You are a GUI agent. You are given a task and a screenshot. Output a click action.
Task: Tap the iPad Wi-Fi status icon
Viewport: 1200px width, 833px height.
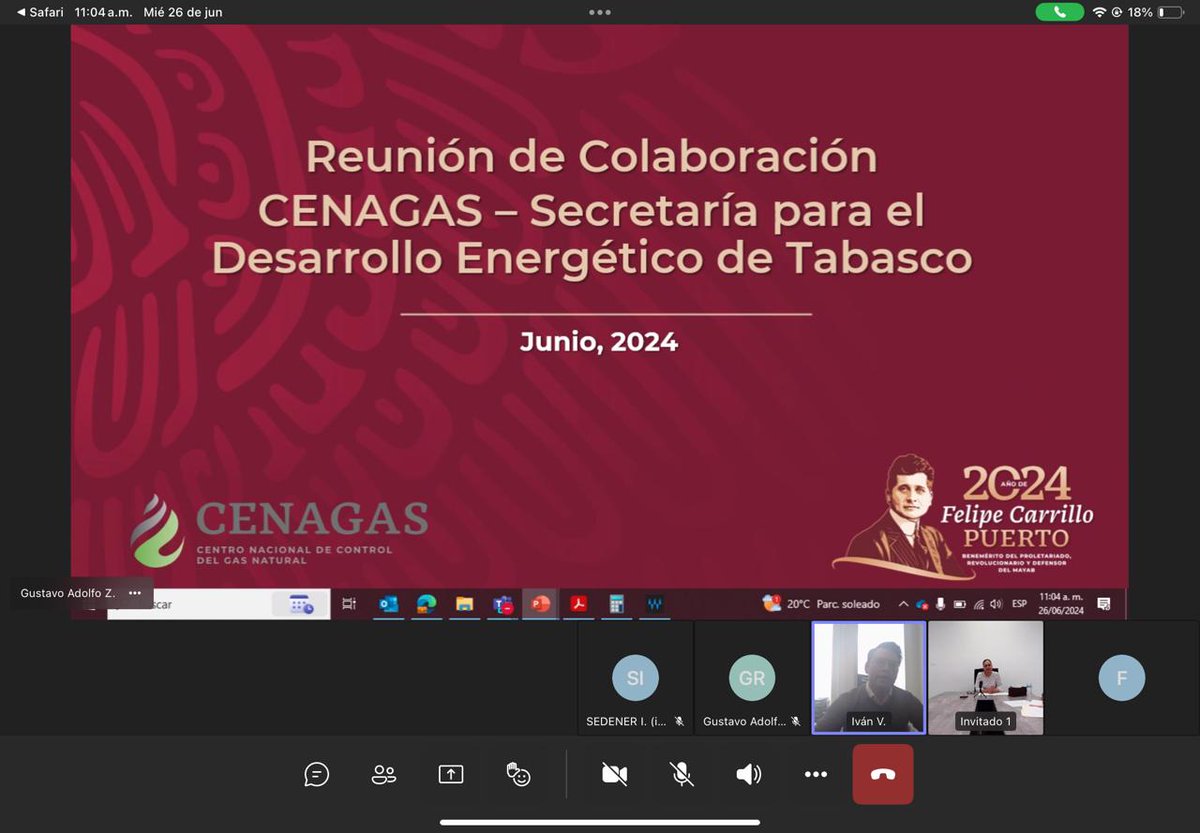(1099, 12)
